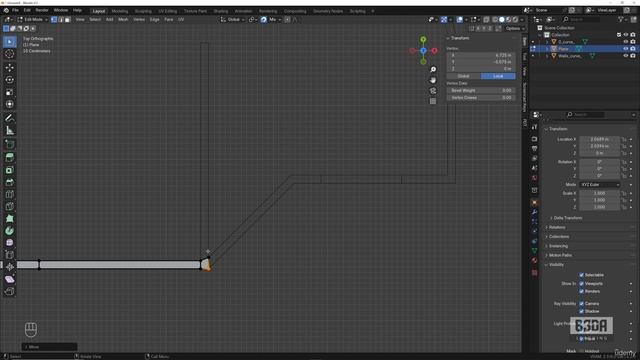Open the Mesh menu in viewport header
This screenshot has height=360, width=640.
tap(123, 20)
